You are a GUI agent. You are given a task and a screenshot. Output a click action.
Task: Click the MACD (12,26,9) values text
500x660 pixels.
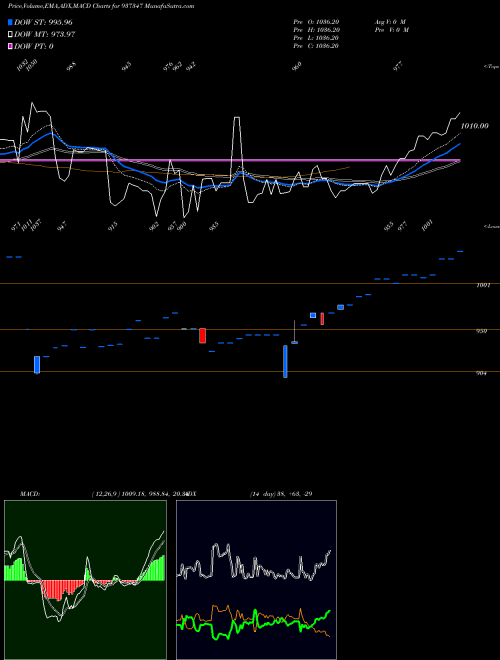(x=139, y=494)
